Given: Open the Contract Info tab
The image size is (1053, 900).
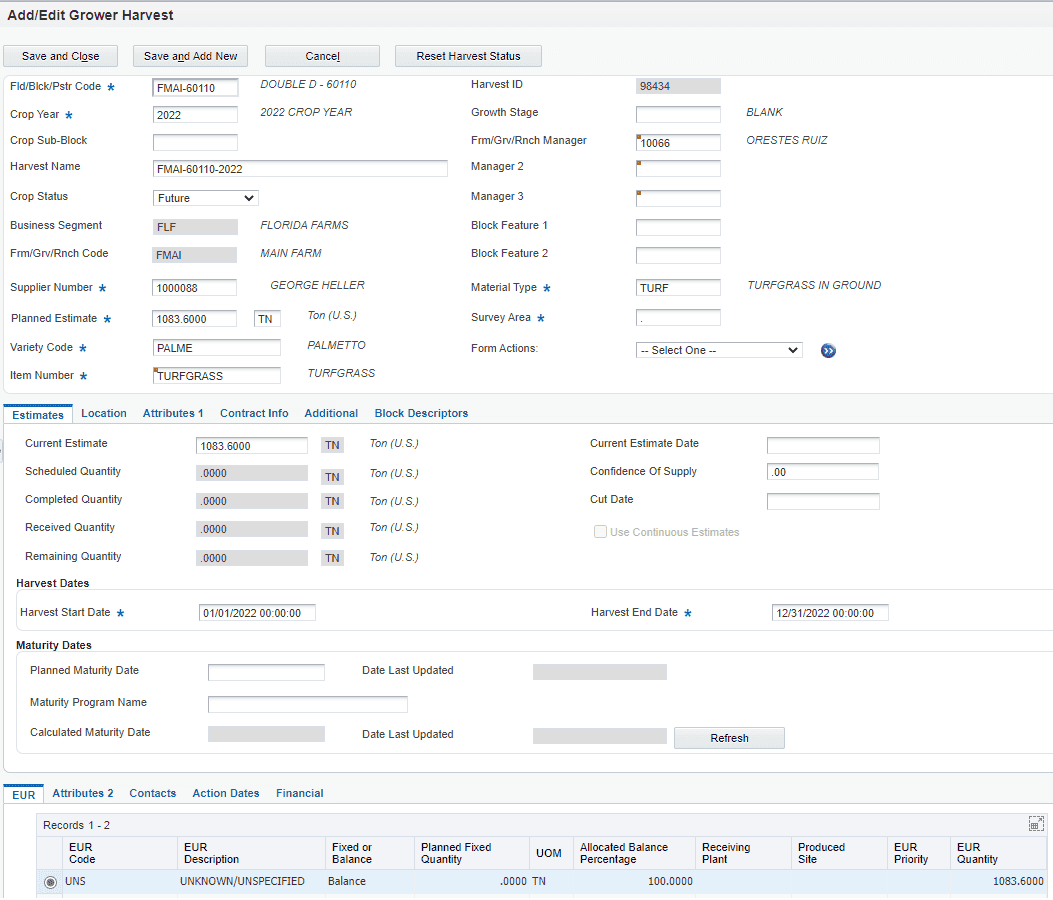Looking at the screenshot, I should [x=254, y=413].
